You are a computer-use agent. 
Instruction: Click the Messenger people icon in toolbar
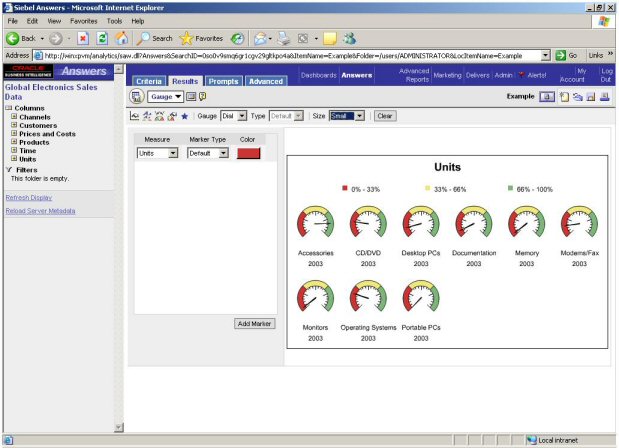[x=349, y=38]
